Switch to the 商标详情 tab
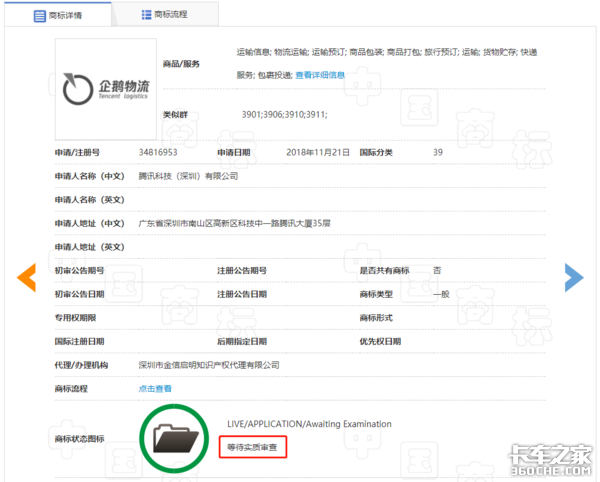 (x=58, y=15)
